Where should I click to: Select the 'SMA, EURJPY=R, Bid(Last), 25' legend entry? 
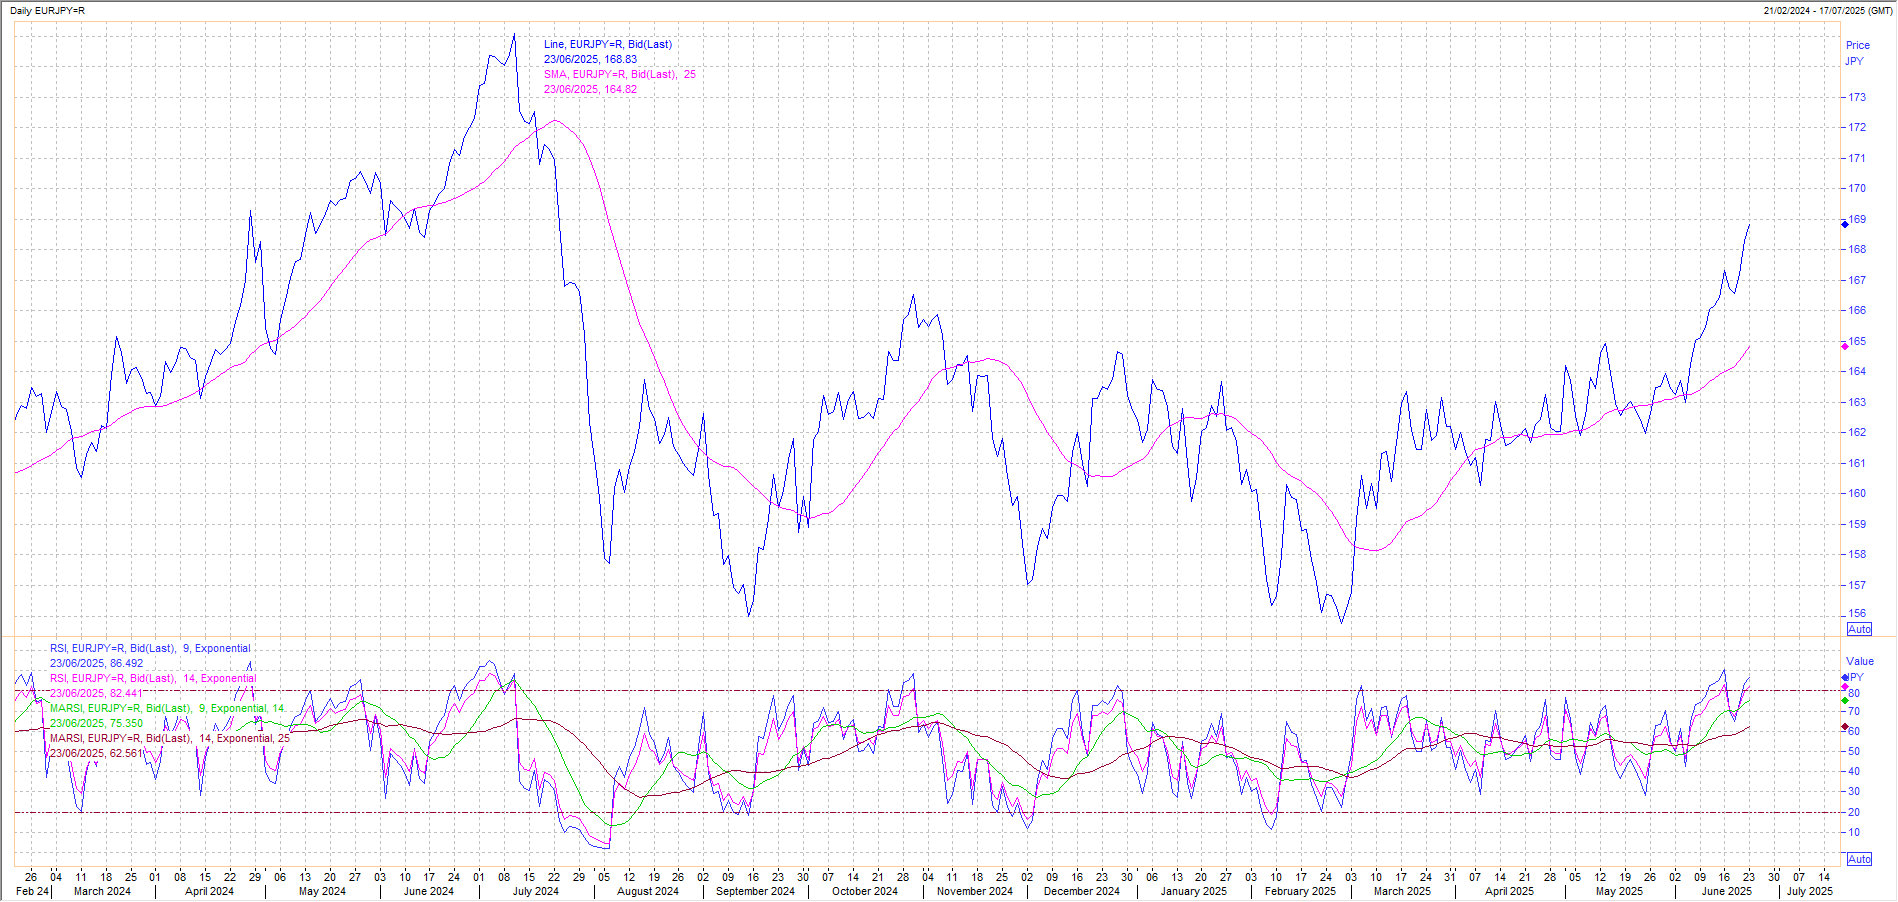point(620,74)
